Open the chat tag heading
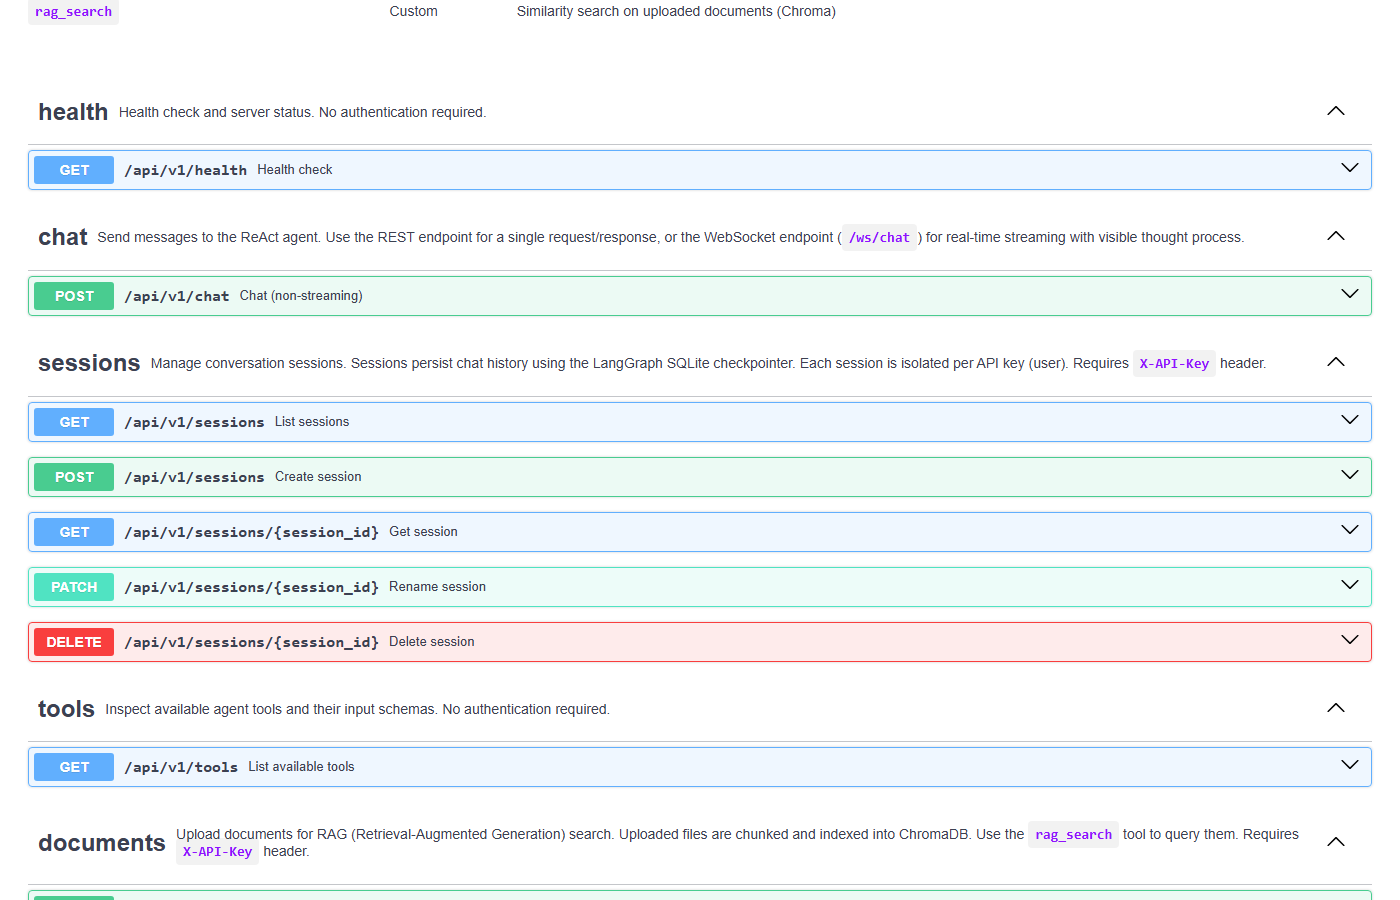The width and height of the screenshot is (1400, 900). (63, 237)
